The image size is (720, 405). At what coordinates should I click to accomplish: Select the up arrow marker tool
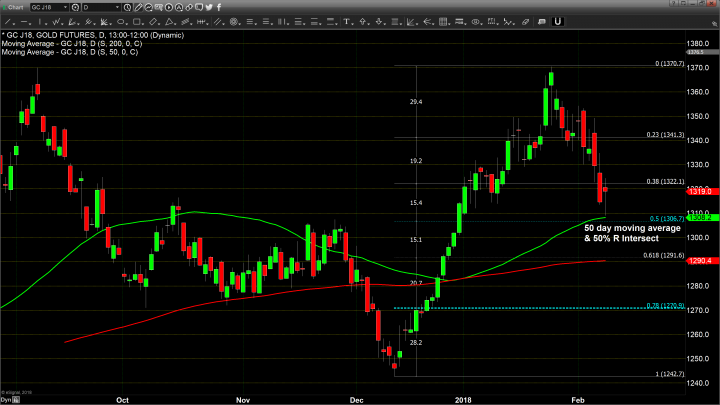coord(363,22)
